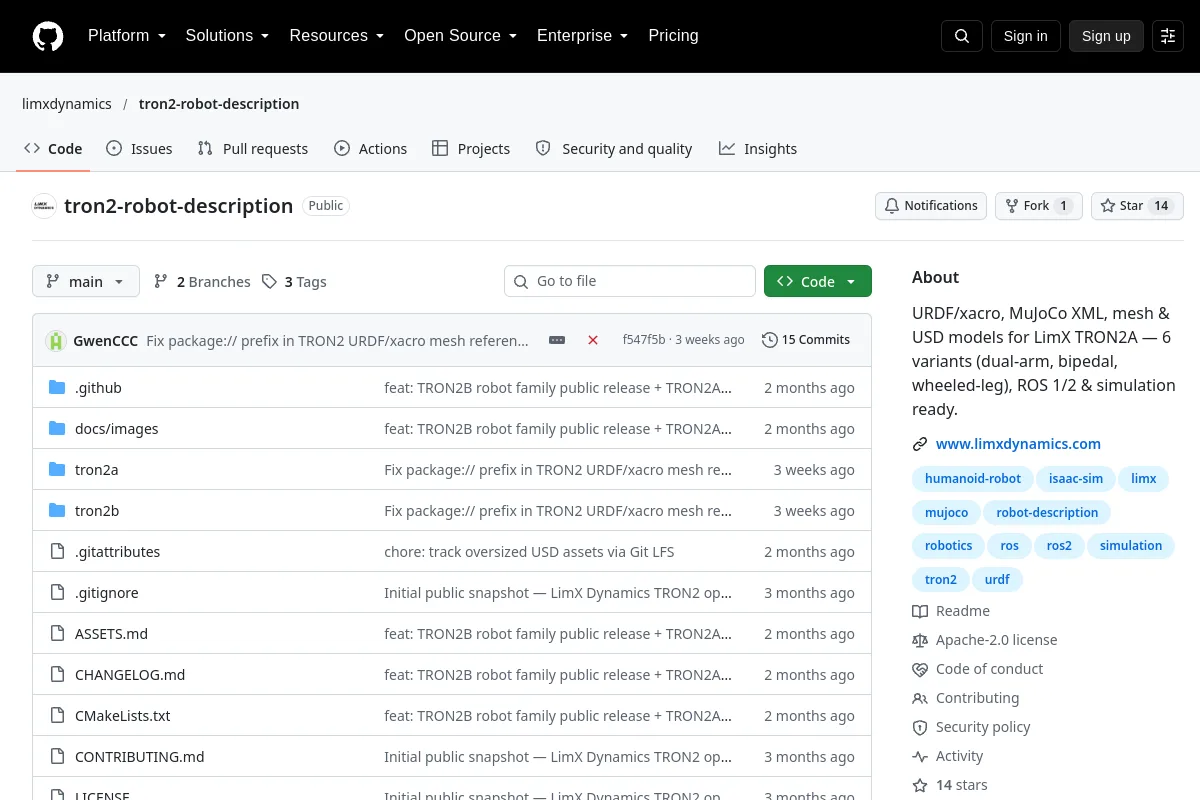The image size is (1200, 800).
Task: View the failed checks red X
Action: click(593, 340)
